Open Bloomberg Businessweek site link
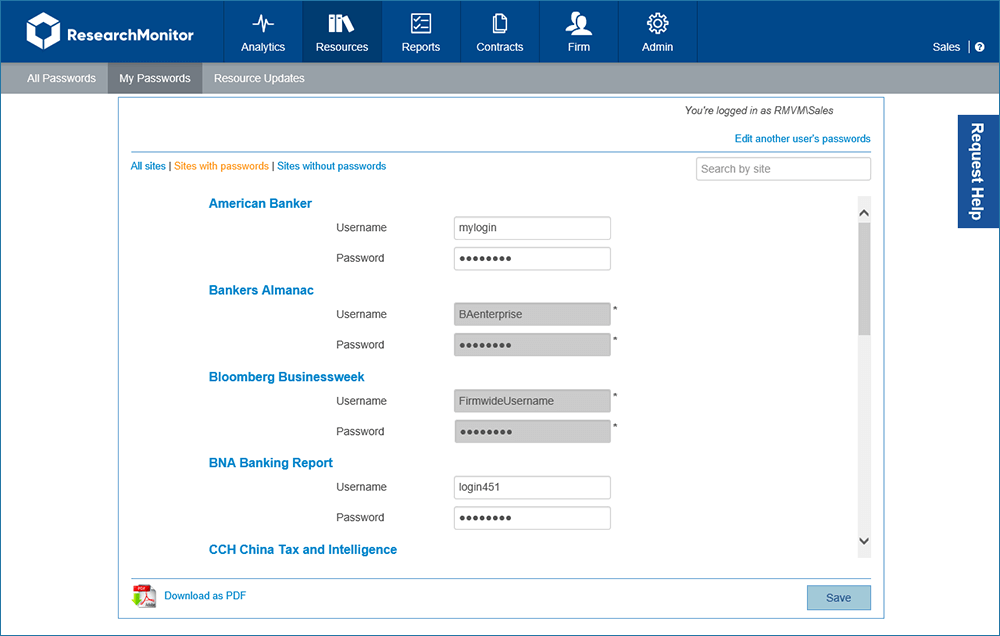 tap(286, 377)
